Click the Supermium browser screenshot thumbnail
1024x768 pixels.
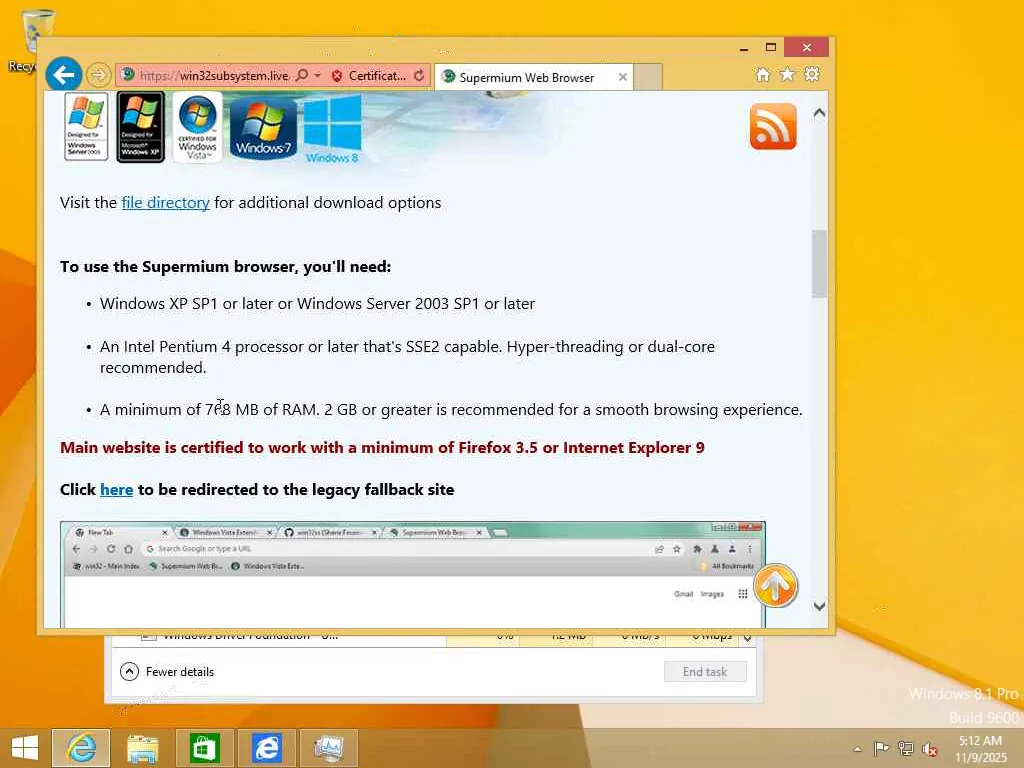pos(413,575)
